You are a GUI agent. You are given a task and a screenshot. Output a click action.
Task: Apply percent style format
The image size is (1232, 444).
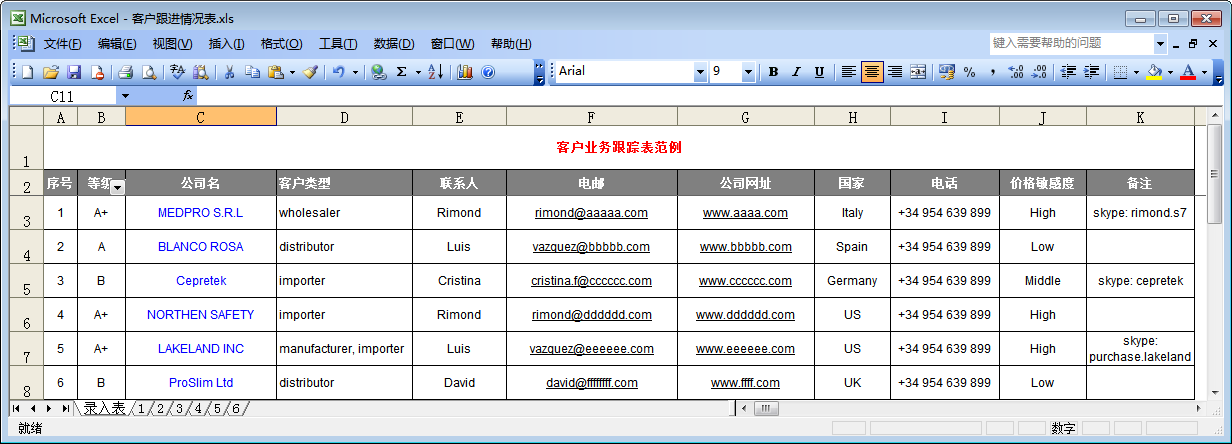click(x=969, y=72)
